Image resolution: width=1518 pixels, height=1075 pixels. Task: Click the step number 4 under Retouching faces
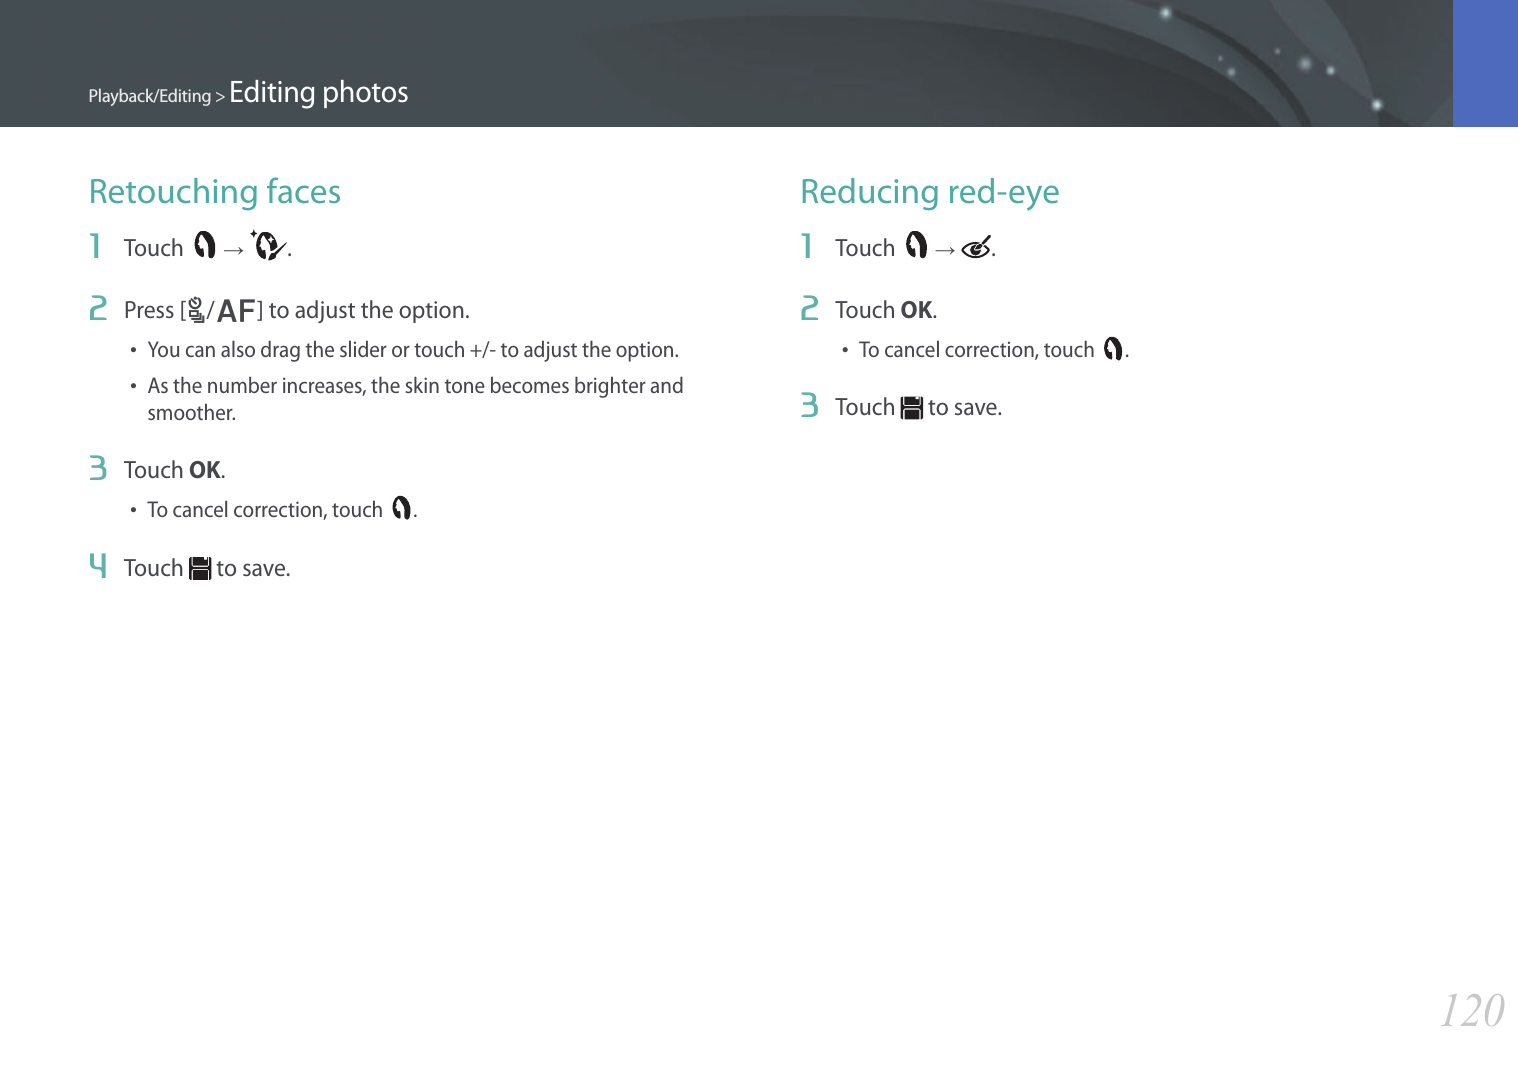pos(97,566)
